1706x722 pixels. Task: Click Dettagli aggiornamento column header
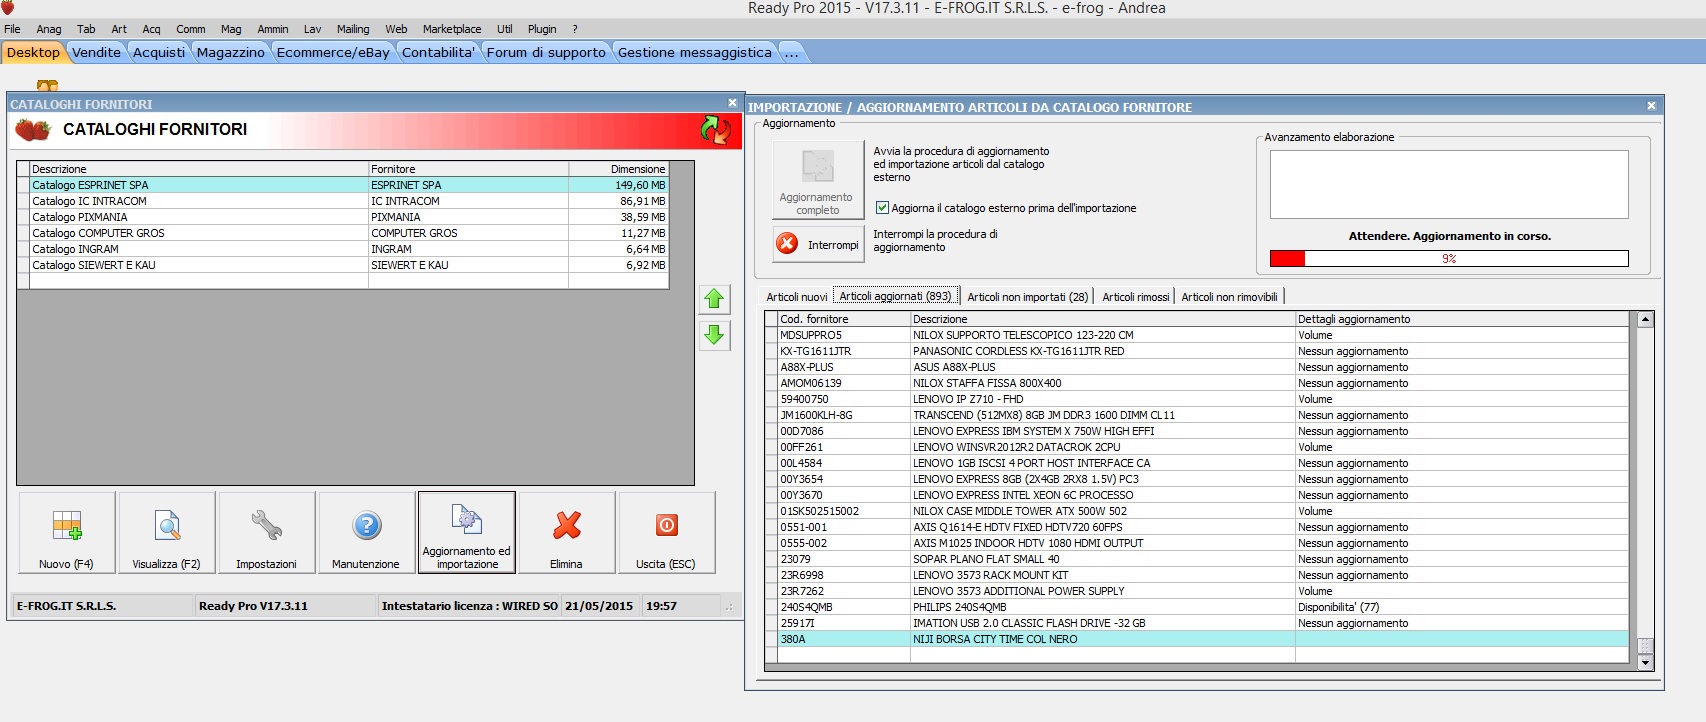pos(1461,319)
